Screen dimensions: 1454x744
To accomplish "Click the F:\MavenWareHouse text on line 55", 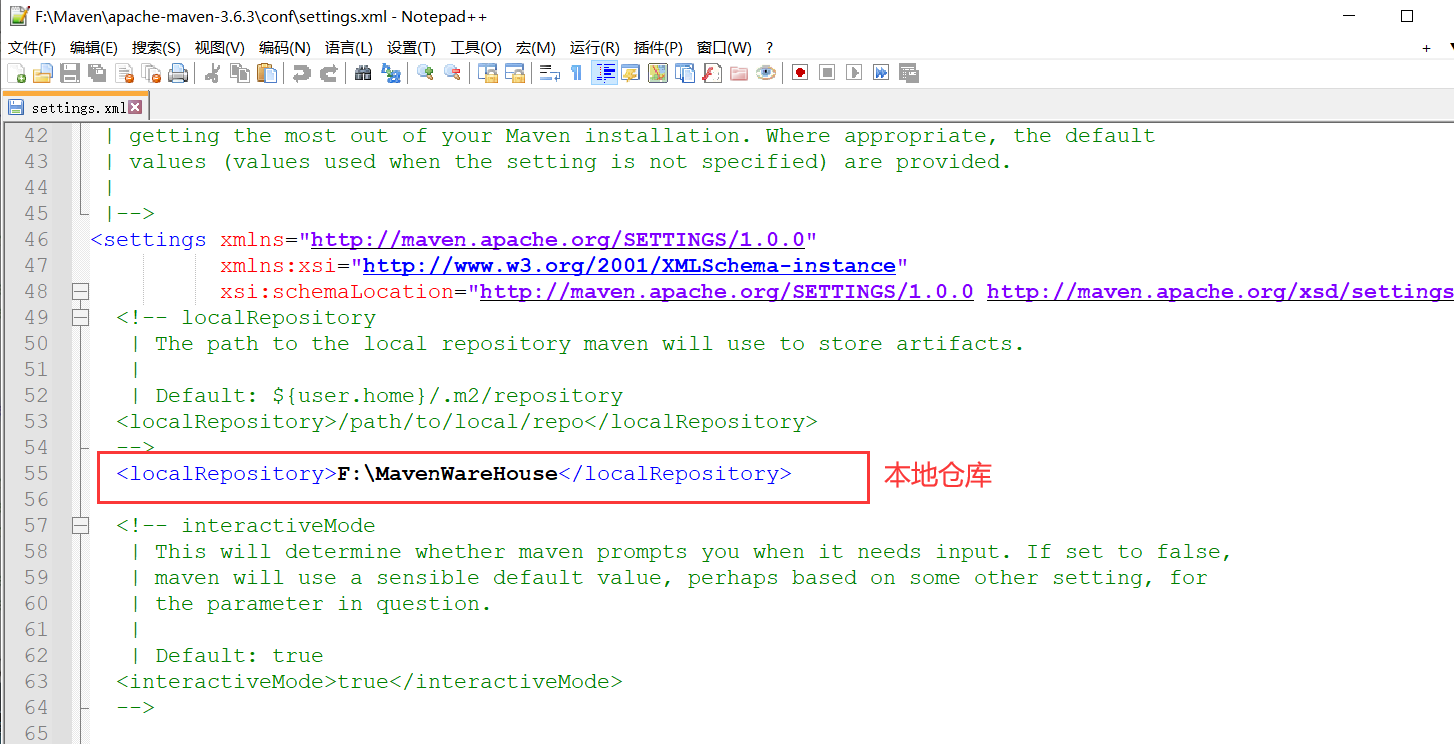I will 447,473.
